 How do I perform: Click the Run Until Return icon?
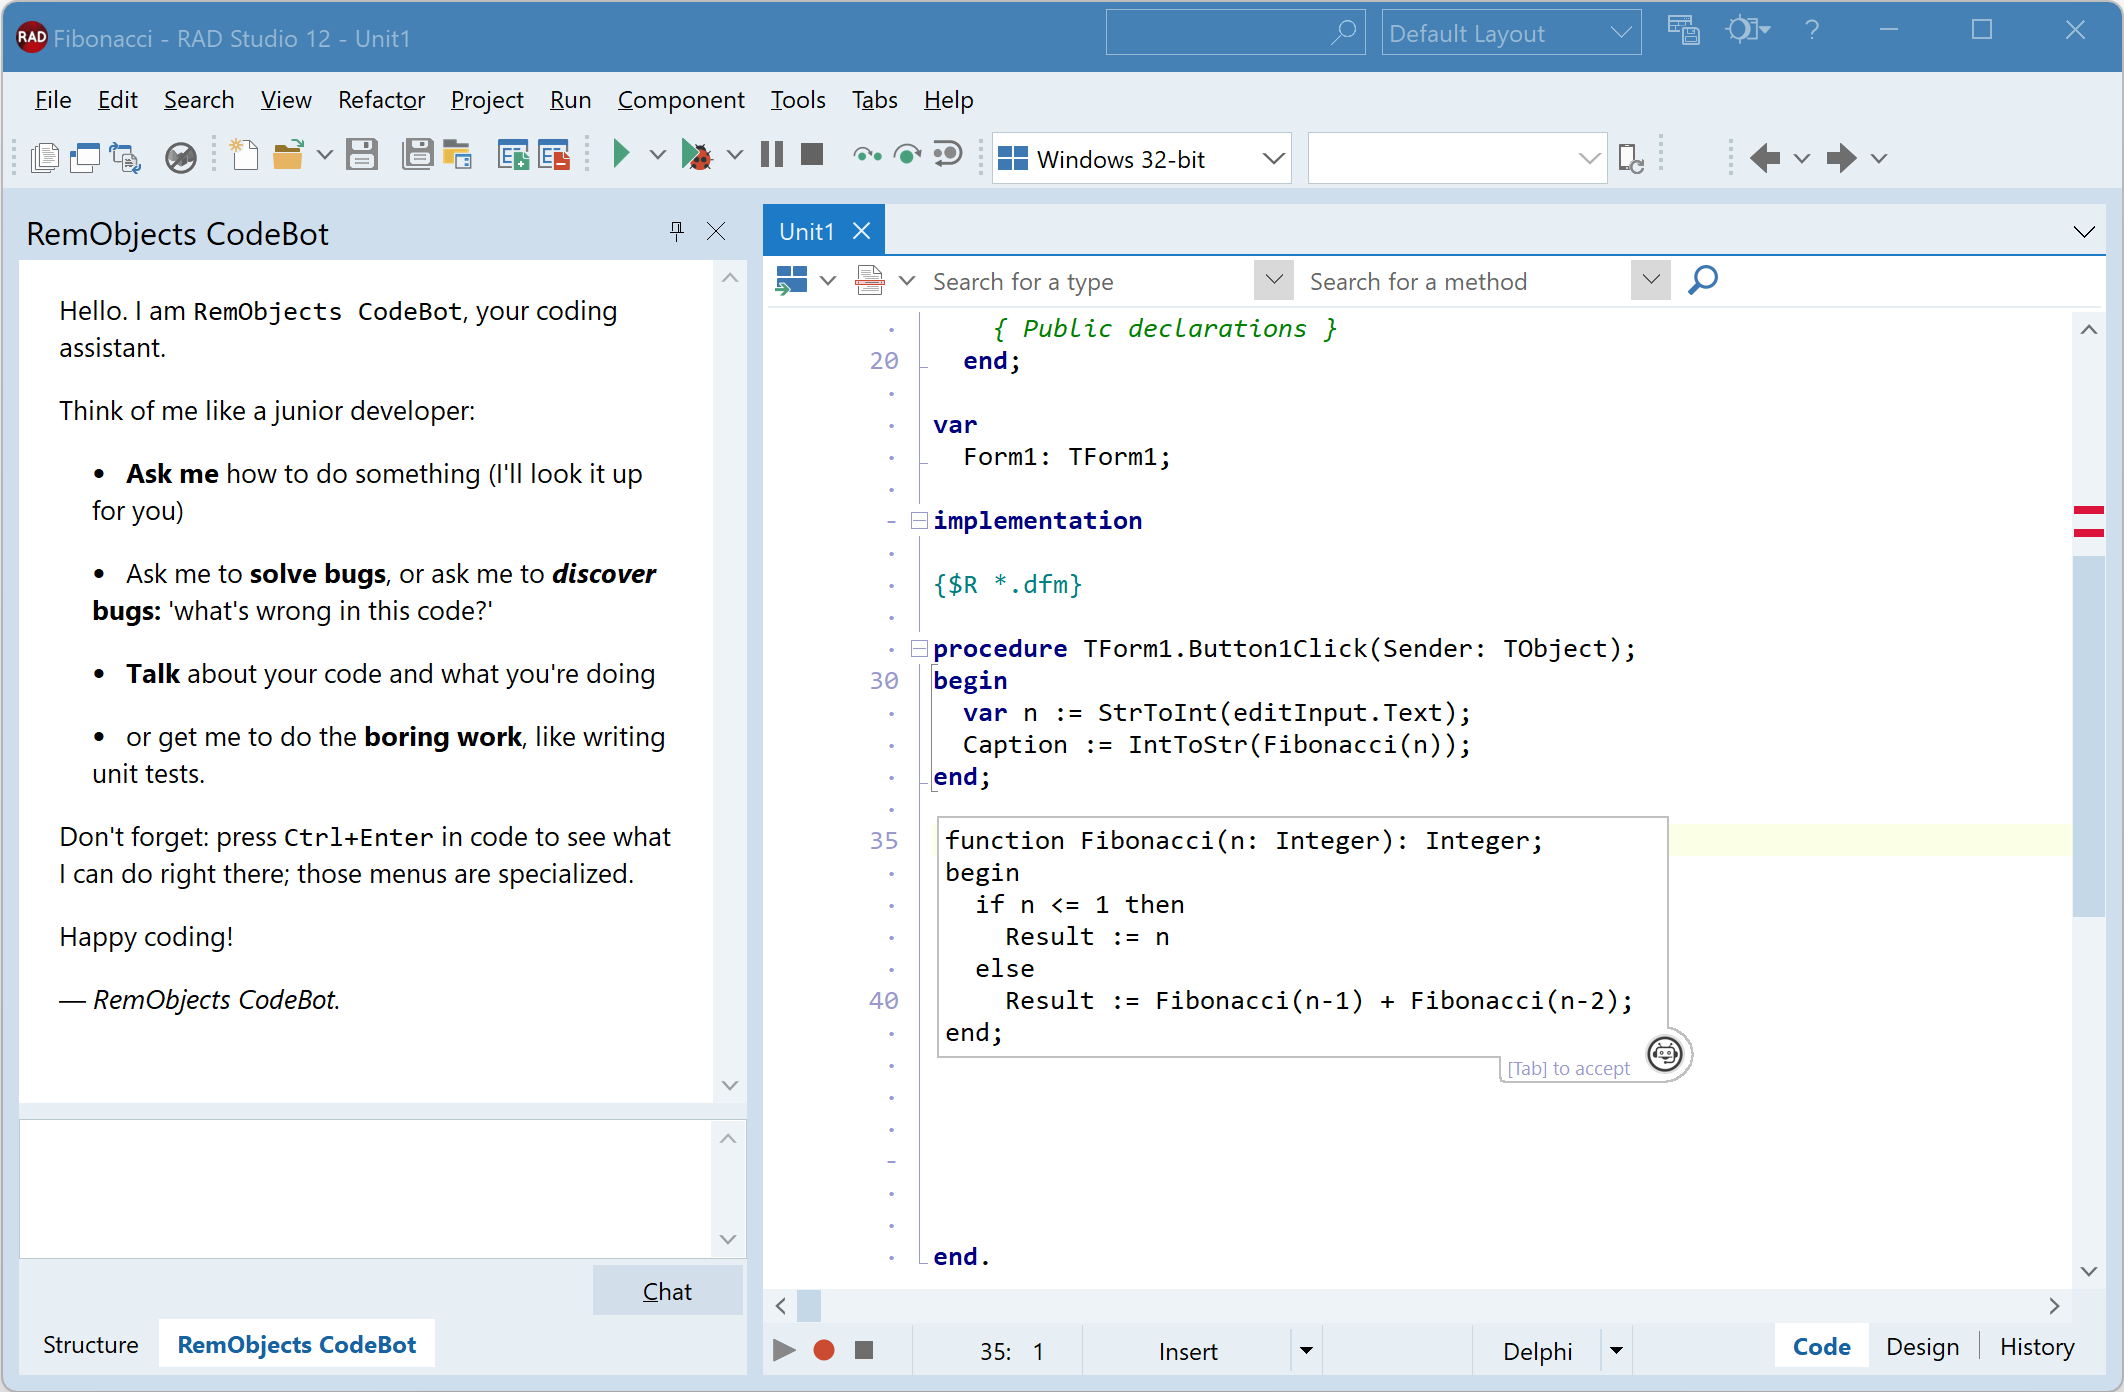pyautogui.click(x=947, y=155)
